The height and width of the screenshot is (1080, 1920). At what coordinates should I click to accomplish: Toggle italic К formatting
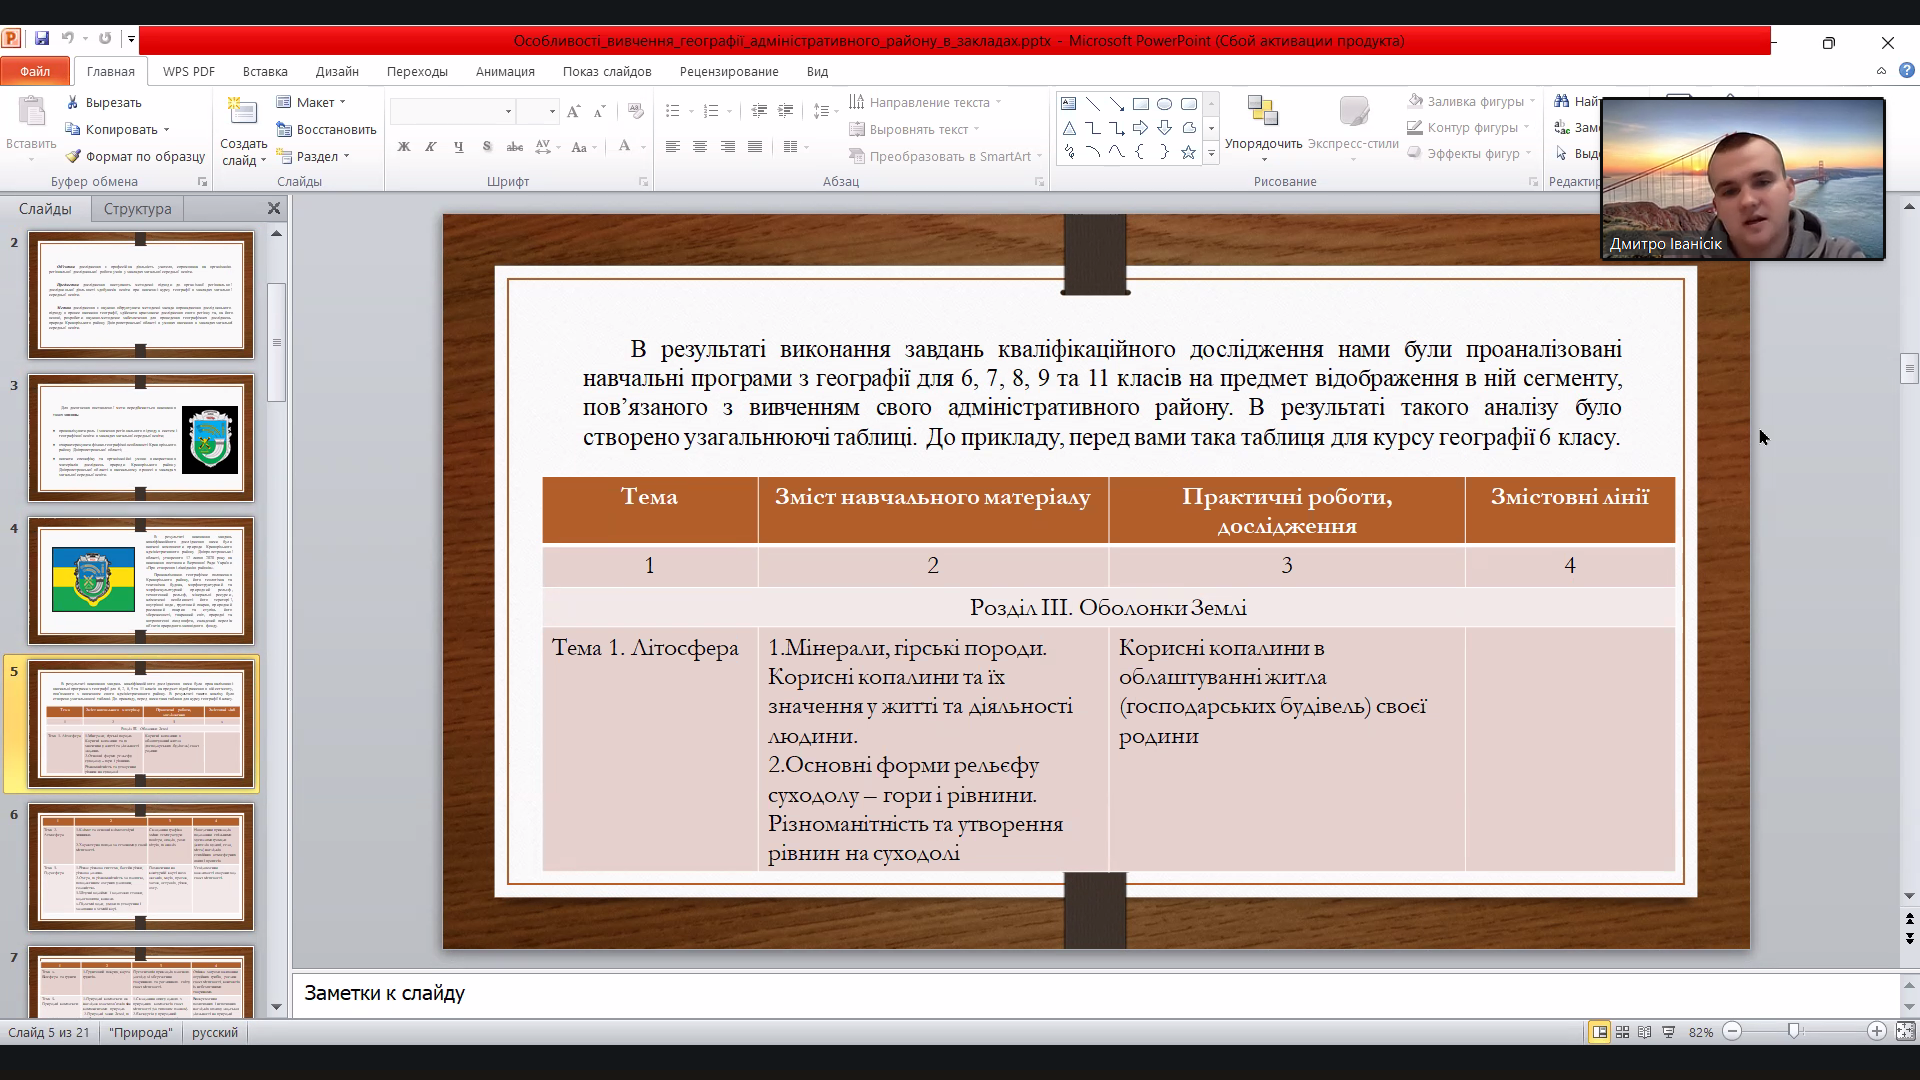(x=430, y=147)
